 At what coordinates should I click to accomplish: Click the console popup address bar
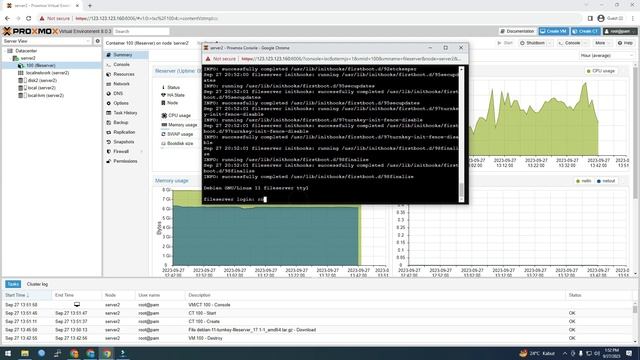tap(351, 59)
